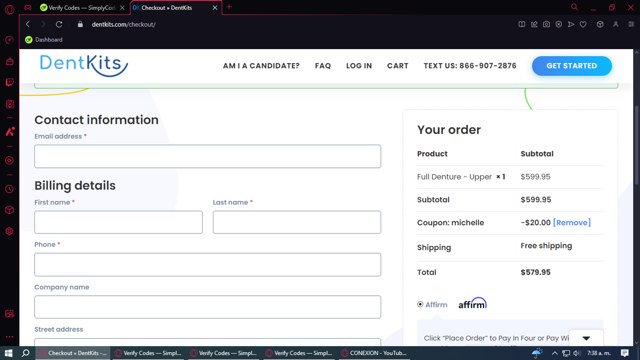
Task: Open the profile person icon in the toolbar
Action: point(616,24)
